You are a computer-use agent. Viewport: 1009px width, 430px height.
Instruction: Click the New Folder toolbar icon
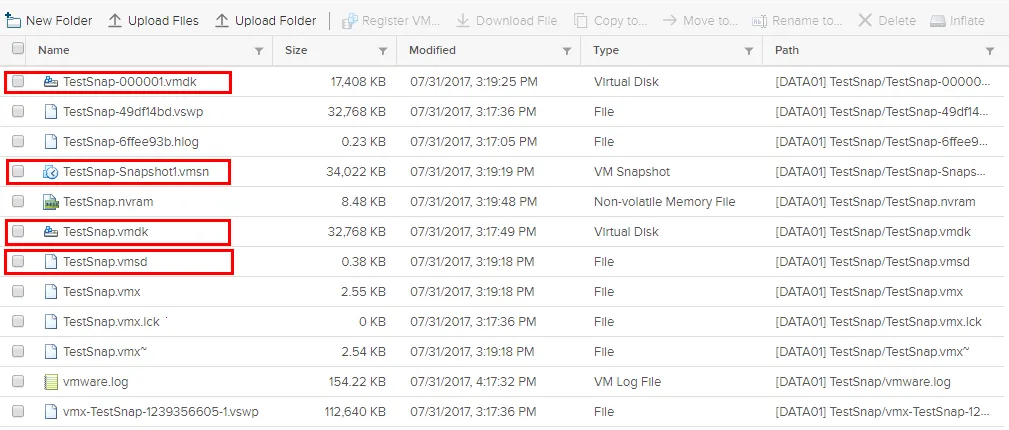[x=14, y=20]
